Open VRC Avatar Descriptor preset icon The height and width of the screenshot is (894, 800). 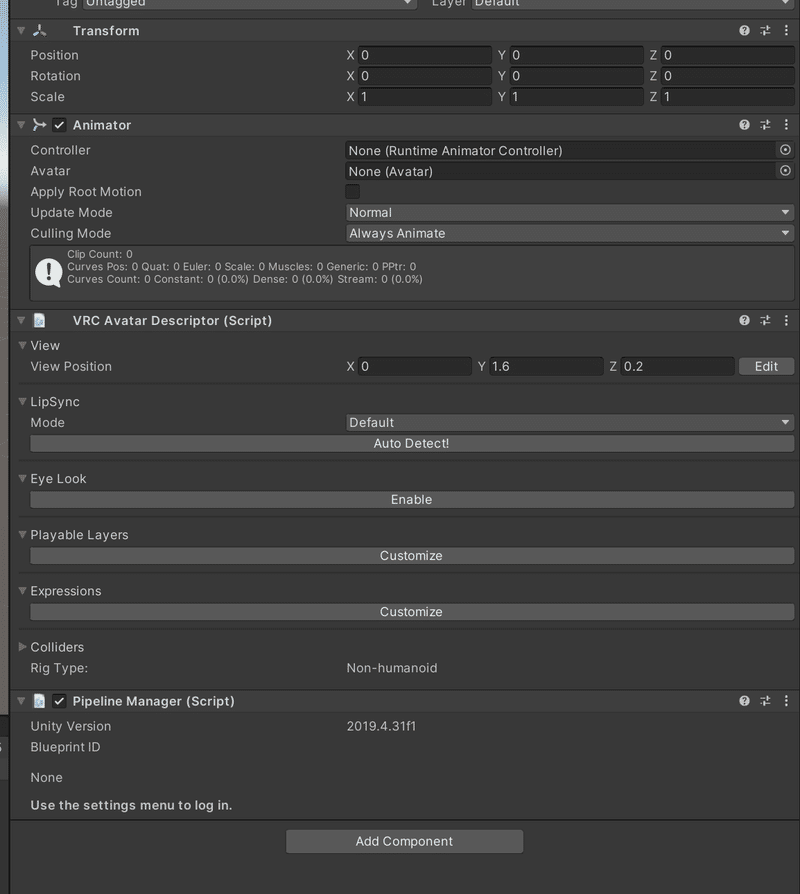[765, 320]
